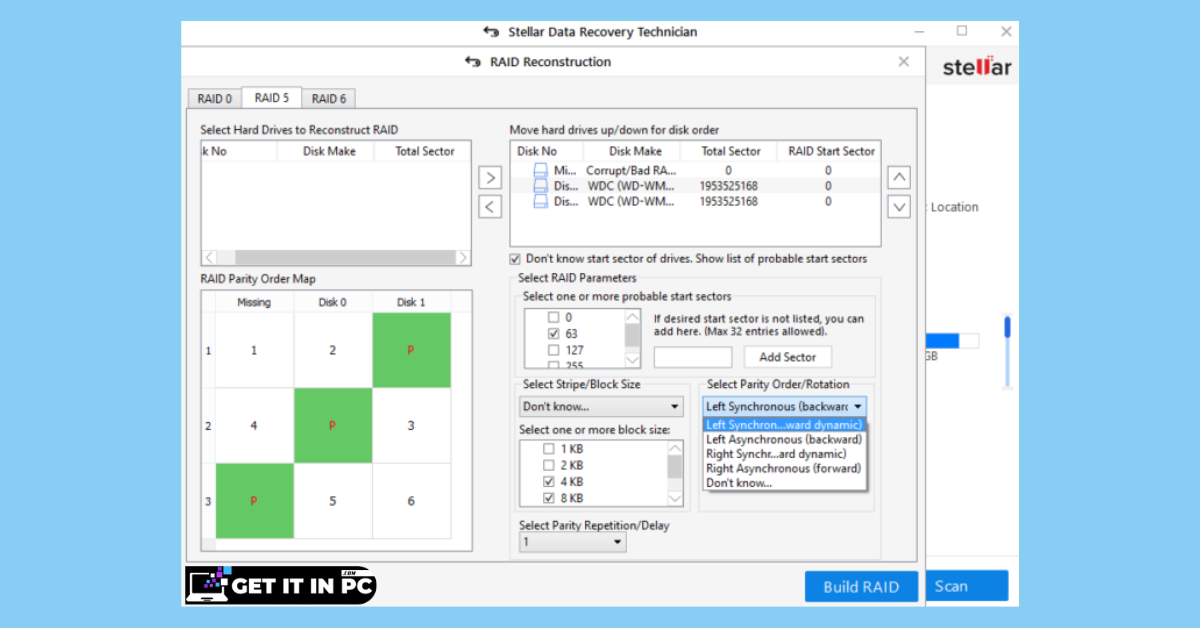Click the RAID Start Sector column header
1200x628 pixels.
(x=831, y=151)
